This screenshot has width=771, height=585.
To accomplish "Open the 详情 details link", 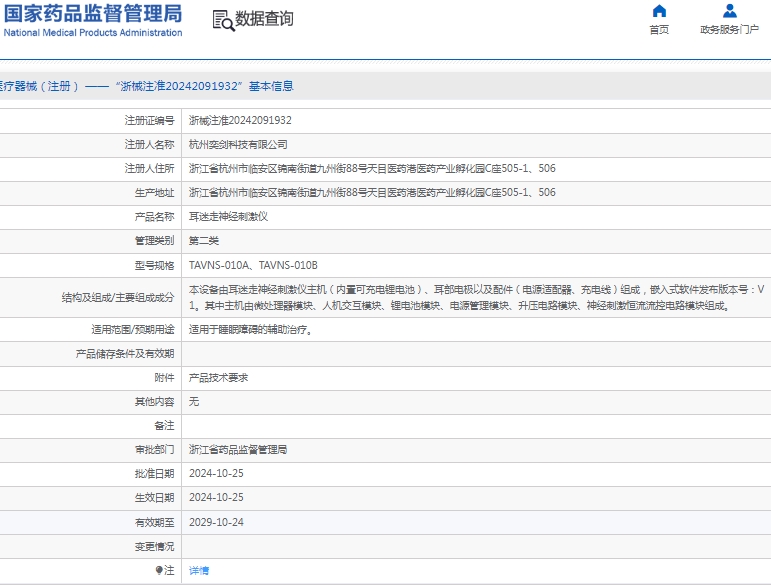I will [199, 570].
